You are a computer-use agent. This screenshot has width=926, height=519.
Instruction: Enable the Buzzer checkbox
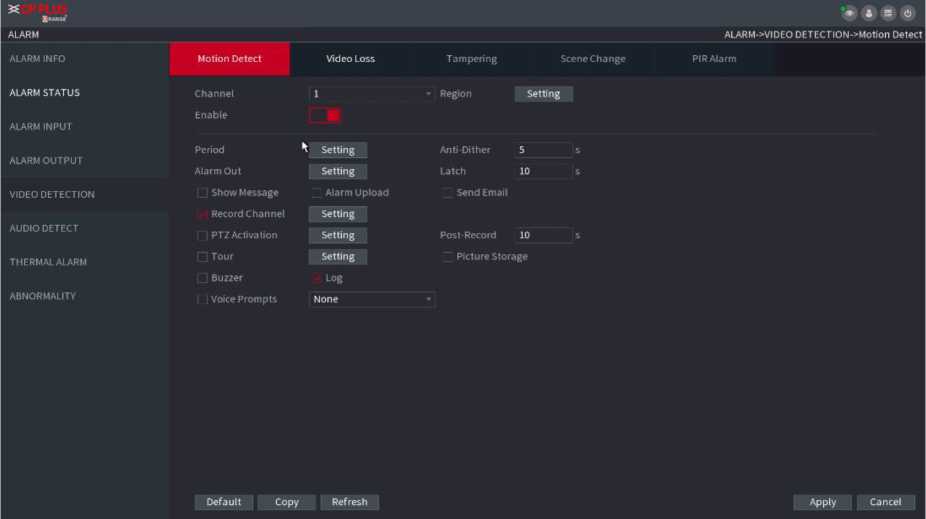click(203, 278)
